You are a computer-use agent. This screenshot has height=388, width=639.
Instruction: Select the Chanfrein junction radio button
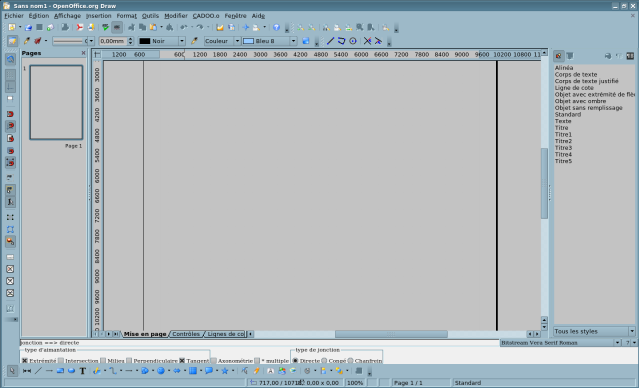[350, 361]
